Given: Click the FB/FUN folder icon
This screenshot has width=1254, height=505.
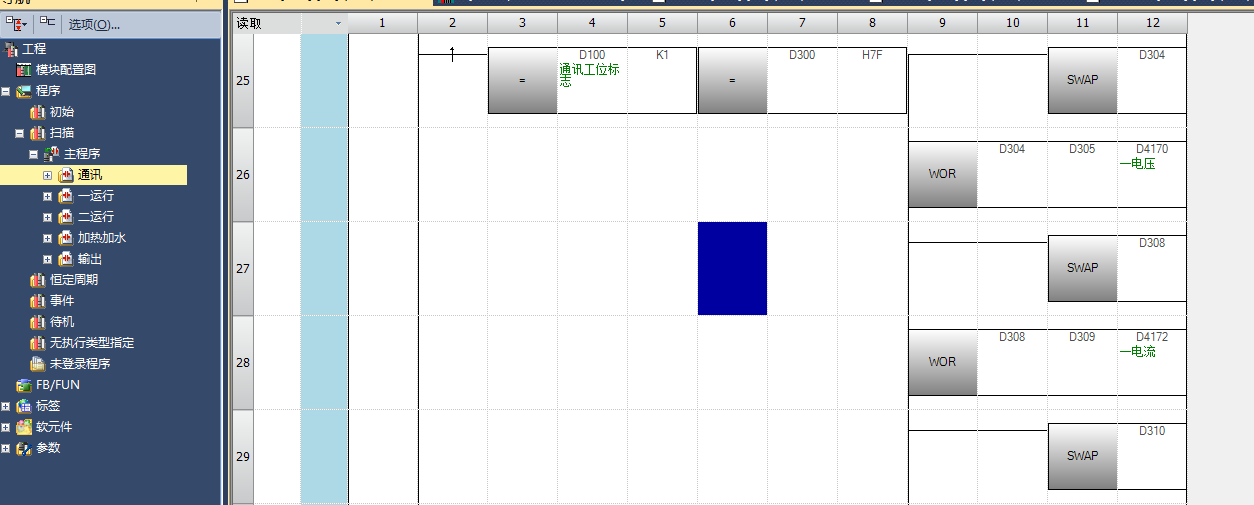Looking at the screenshot, I should coord(24,385).
